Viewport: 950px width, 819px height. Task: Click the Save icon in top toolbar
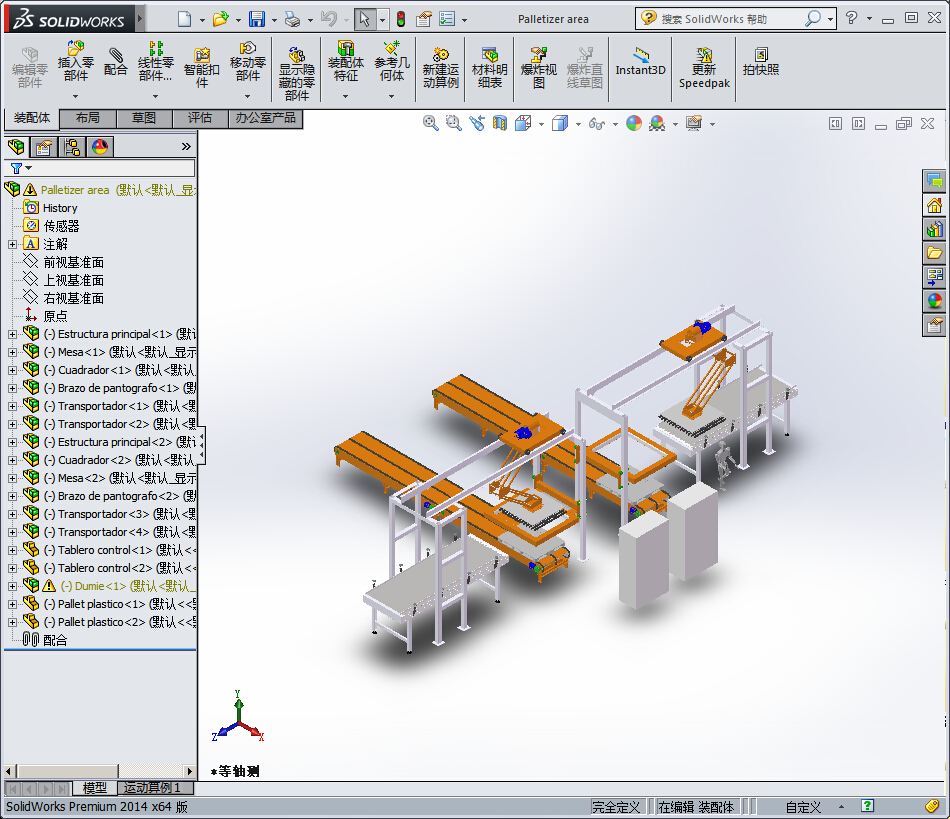[257, 19]
